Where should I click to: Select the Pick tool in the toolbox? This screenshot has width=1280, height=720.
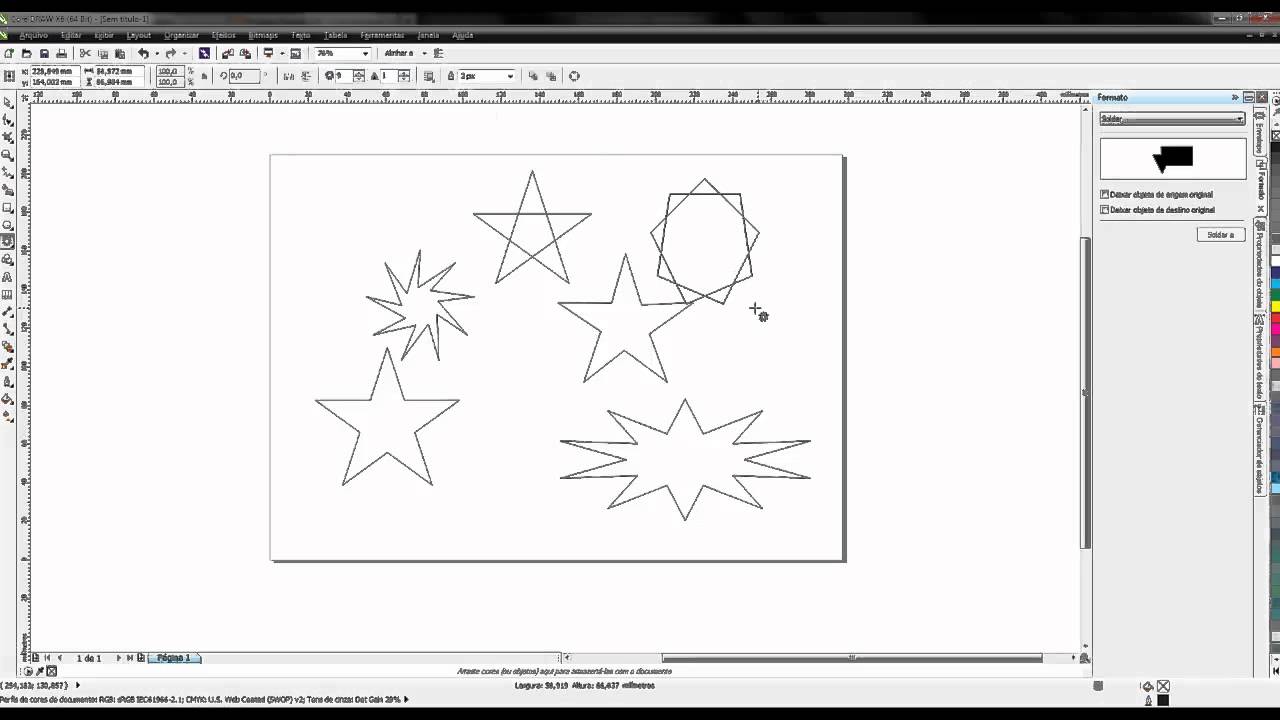(x=8, y=102)
